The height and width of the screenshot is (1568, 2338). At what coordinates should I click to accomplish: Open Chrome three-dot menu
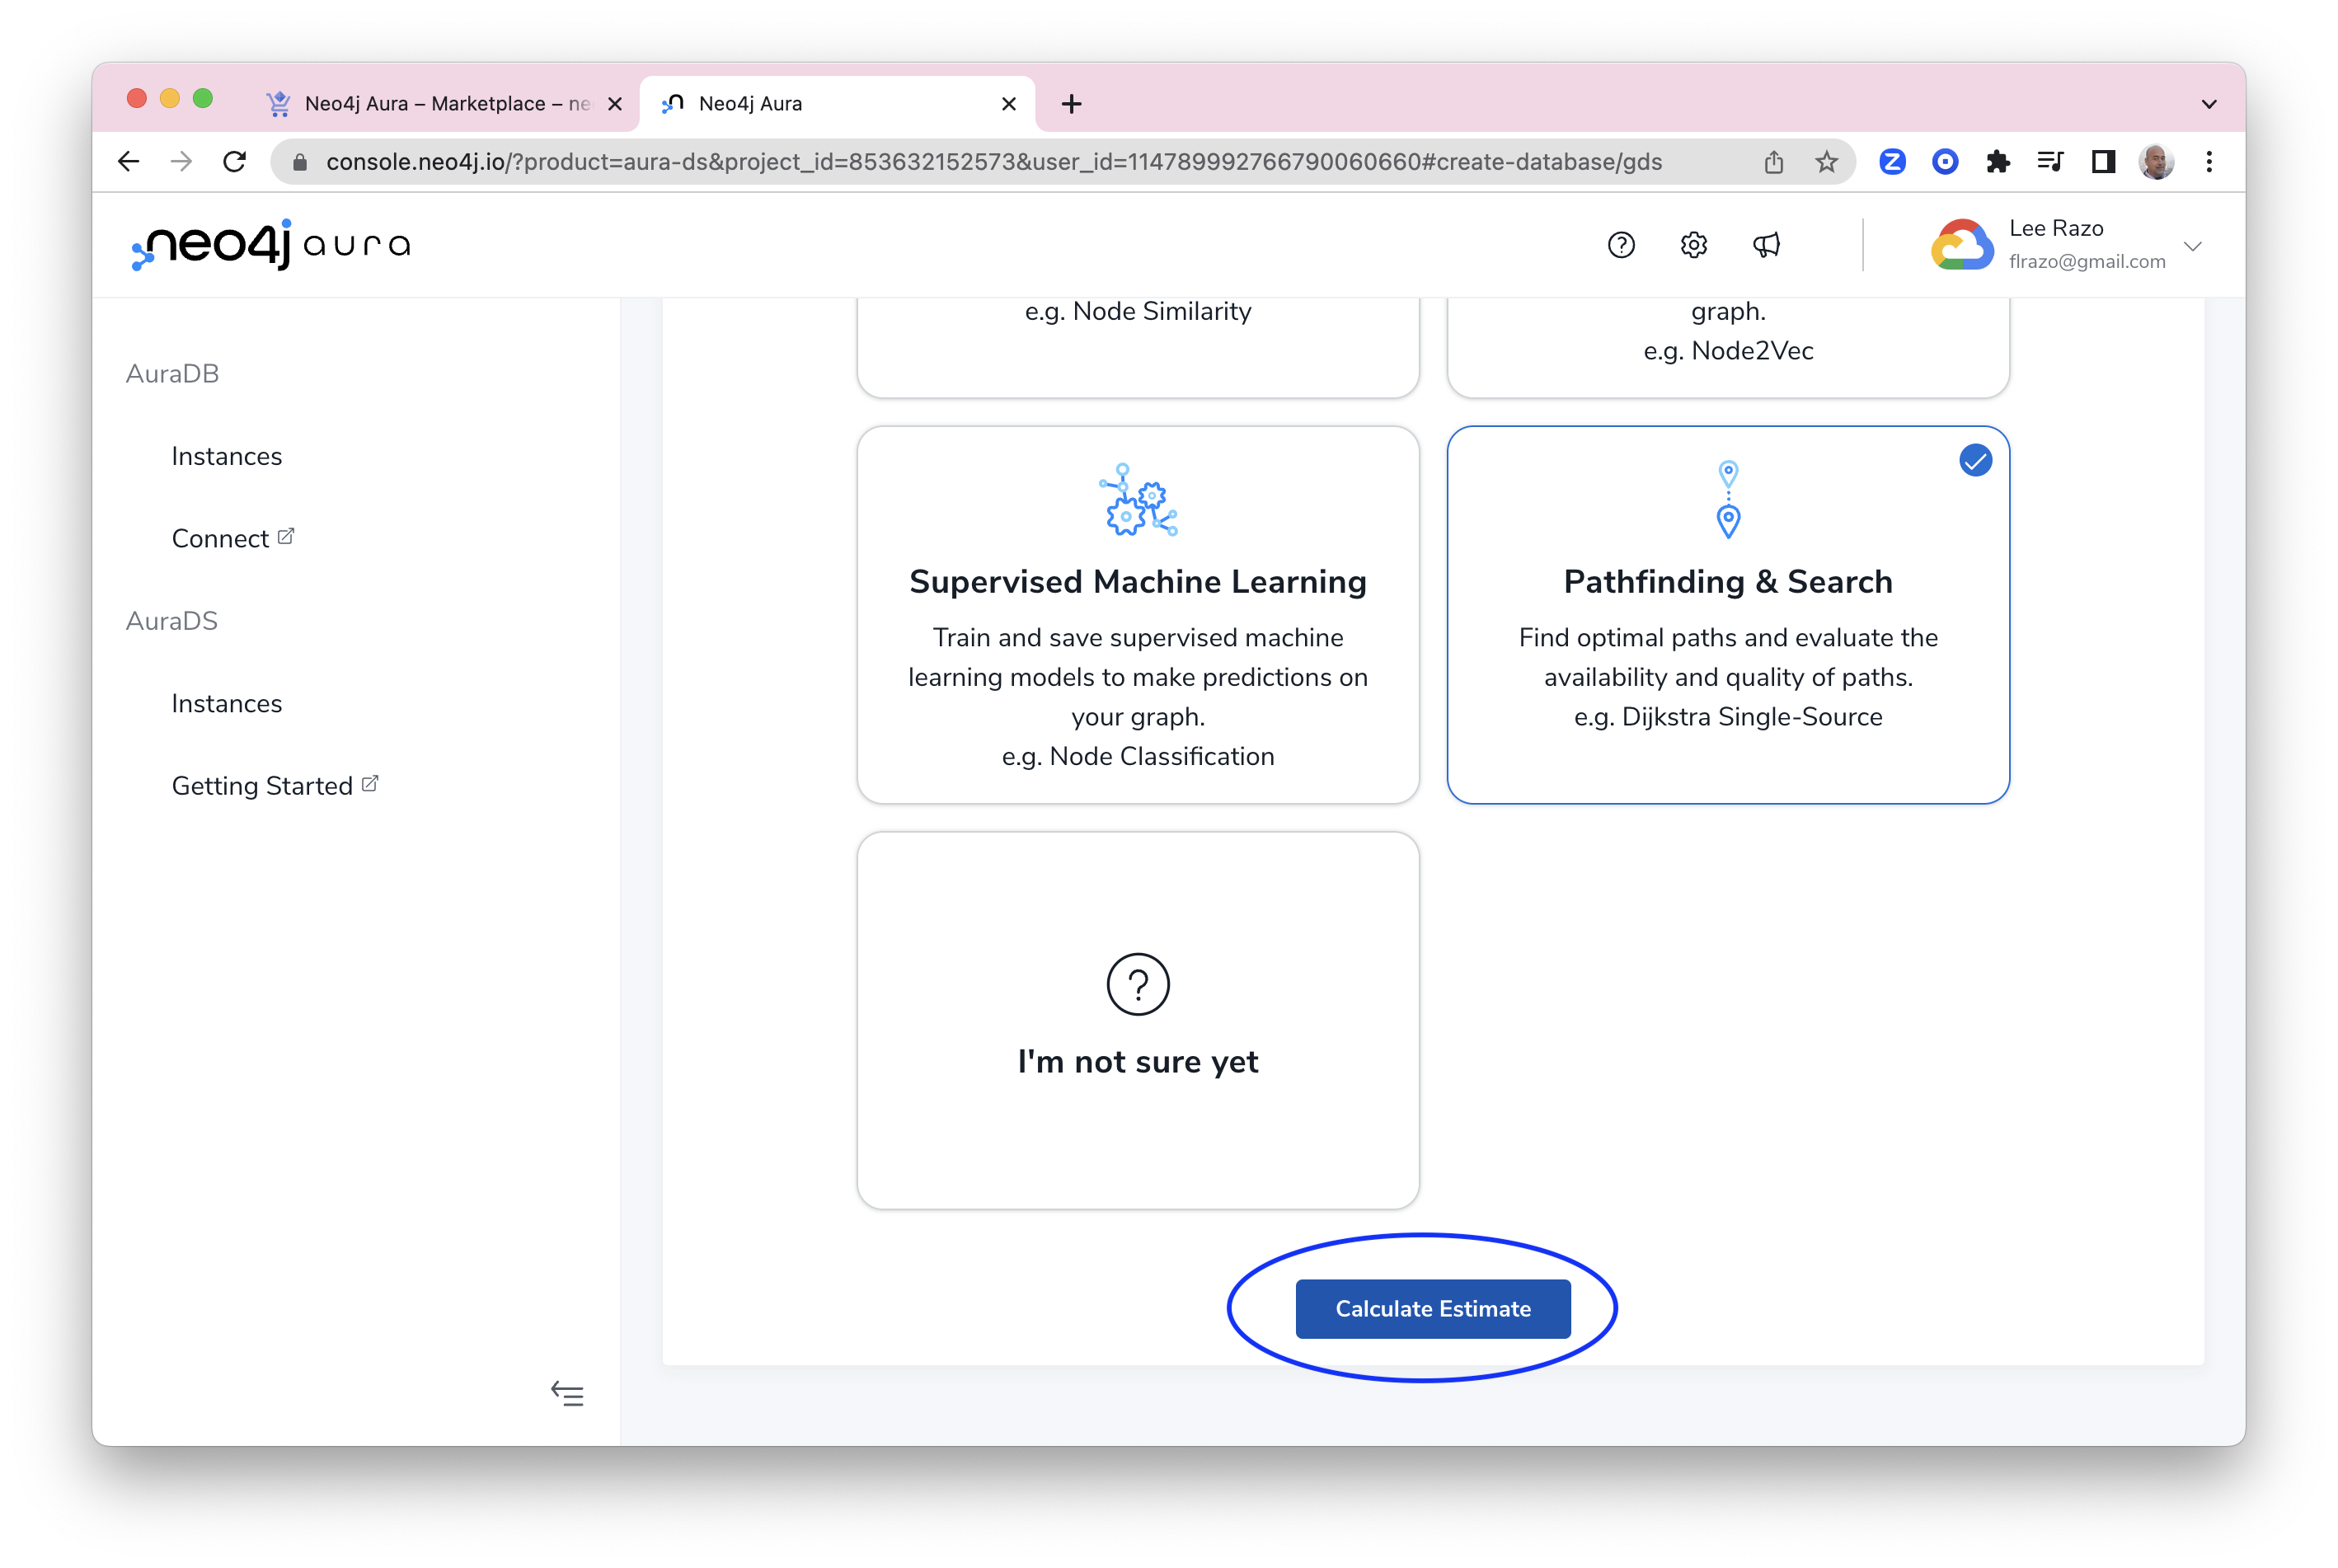pyautogui.click(x=2209, y=162)
